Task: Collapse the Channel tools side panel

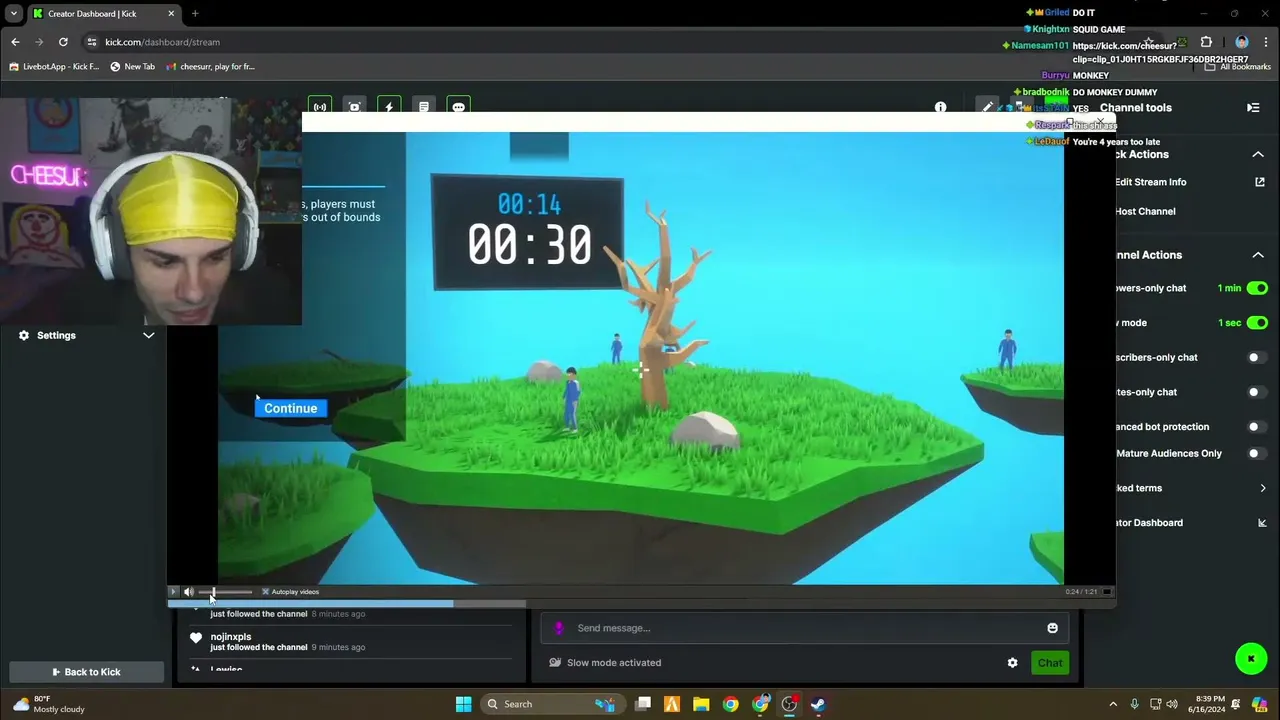Action: 1253,108
